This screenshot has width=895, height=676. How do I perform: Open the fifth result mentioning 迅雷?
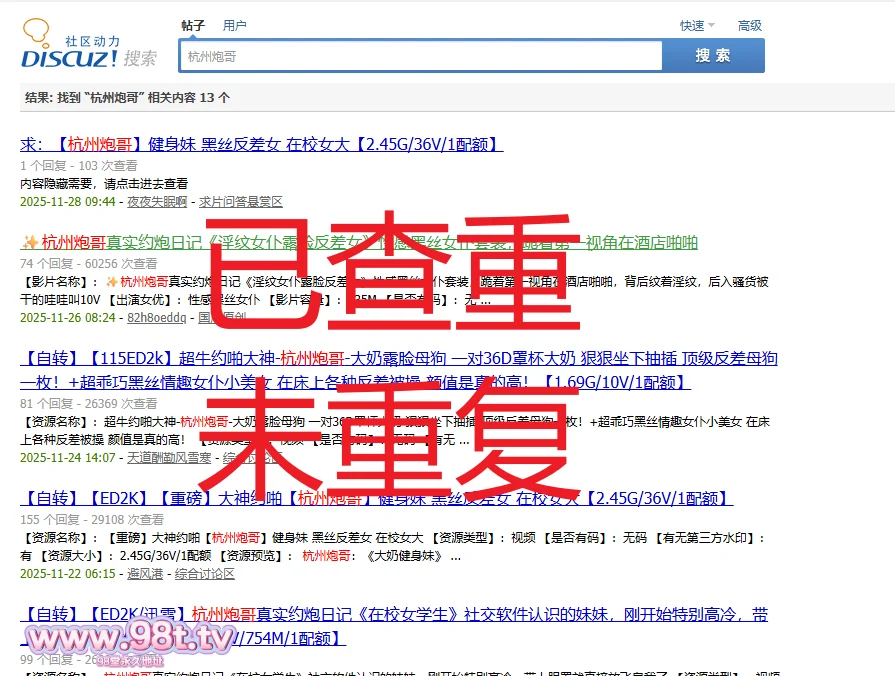point(394,614)
